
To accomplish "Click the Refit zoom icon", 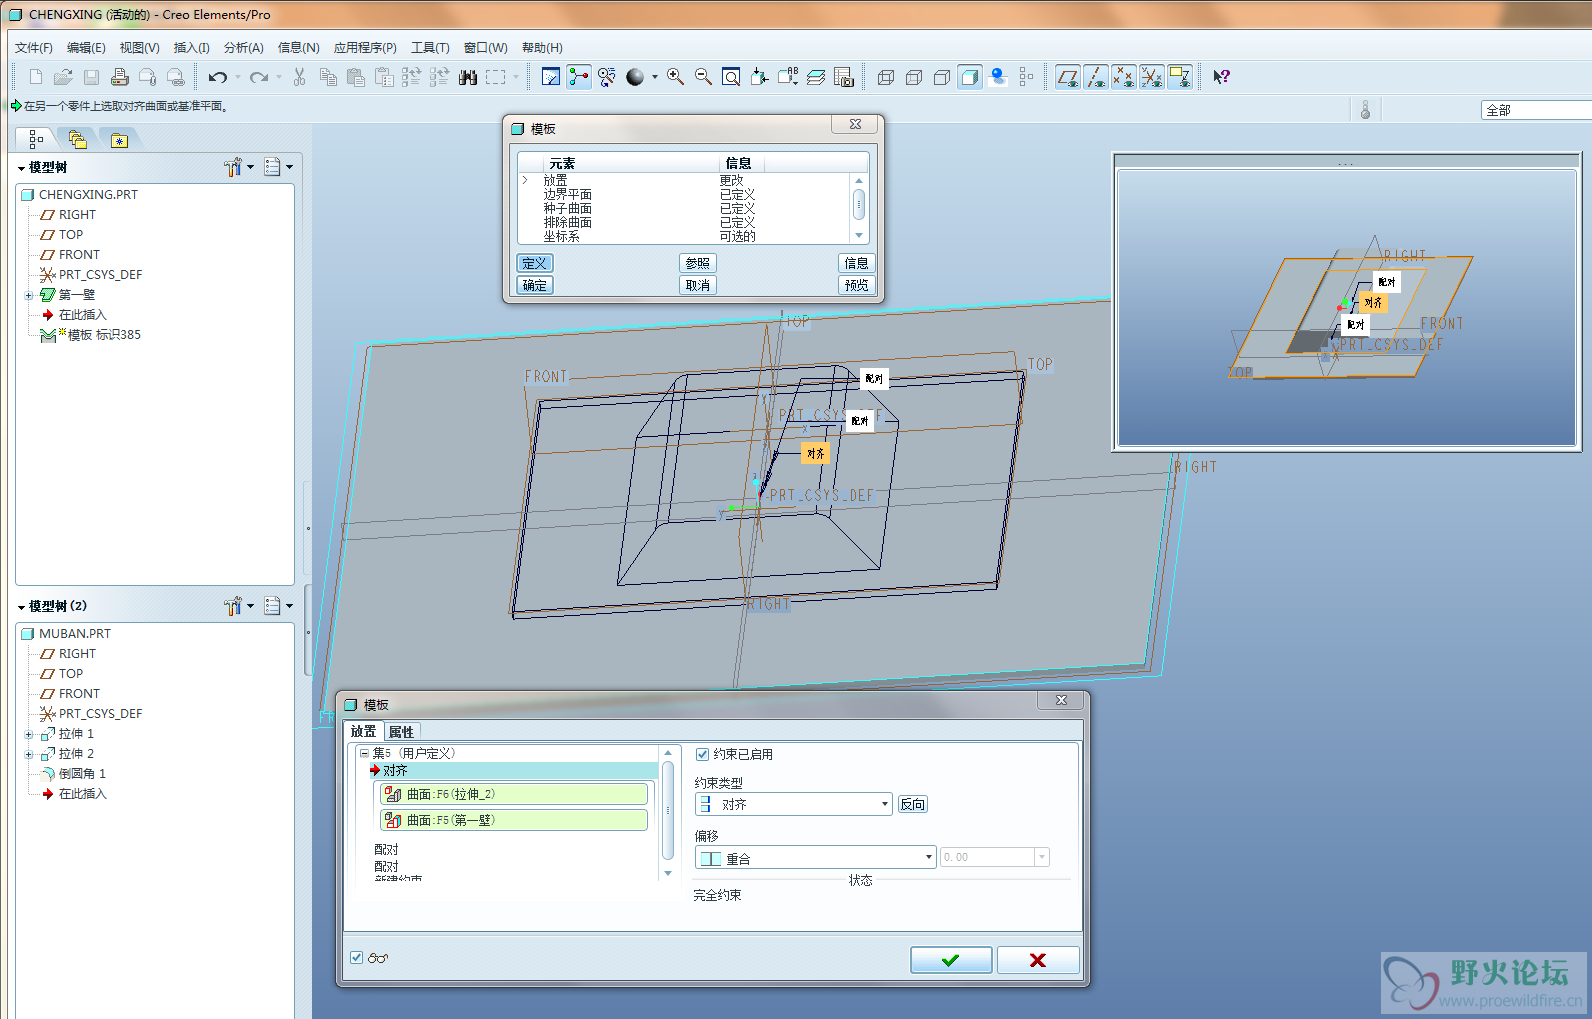I will point(731,77).
